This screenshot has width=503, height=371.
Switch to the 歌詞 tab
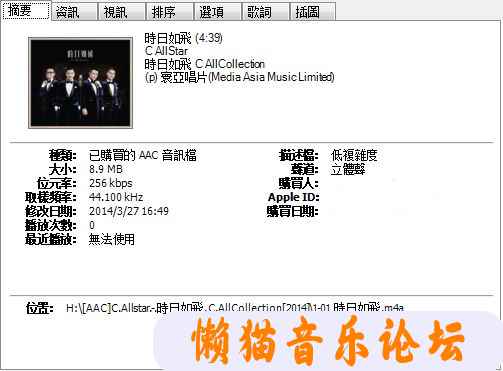(x=265, y=12)
